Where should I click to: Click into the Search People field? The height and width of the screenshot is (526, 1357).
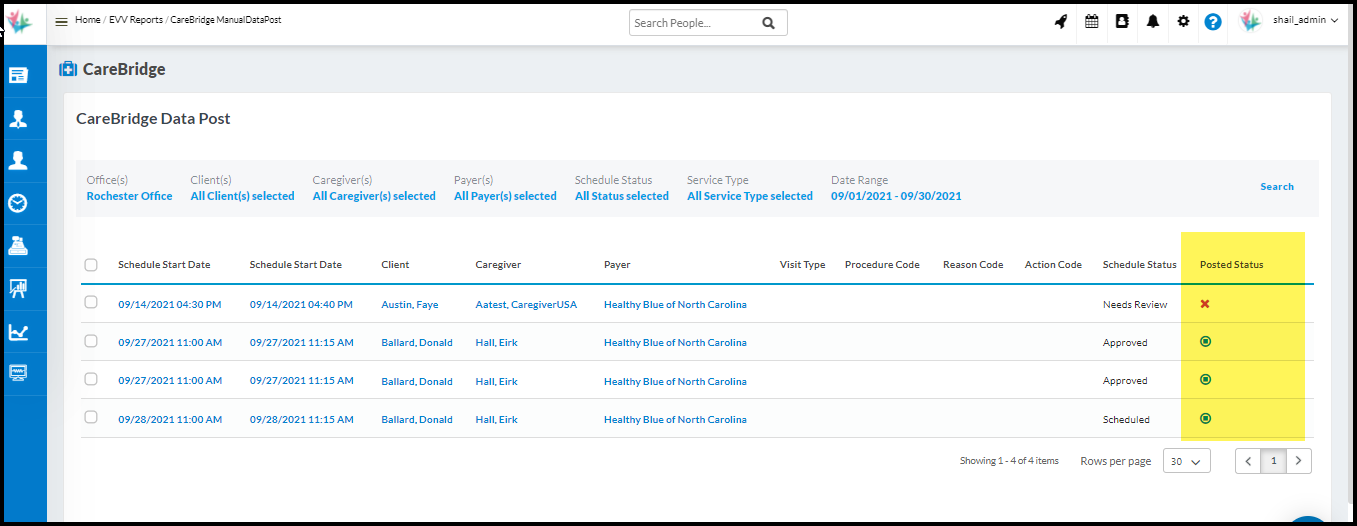pos(694,23)
